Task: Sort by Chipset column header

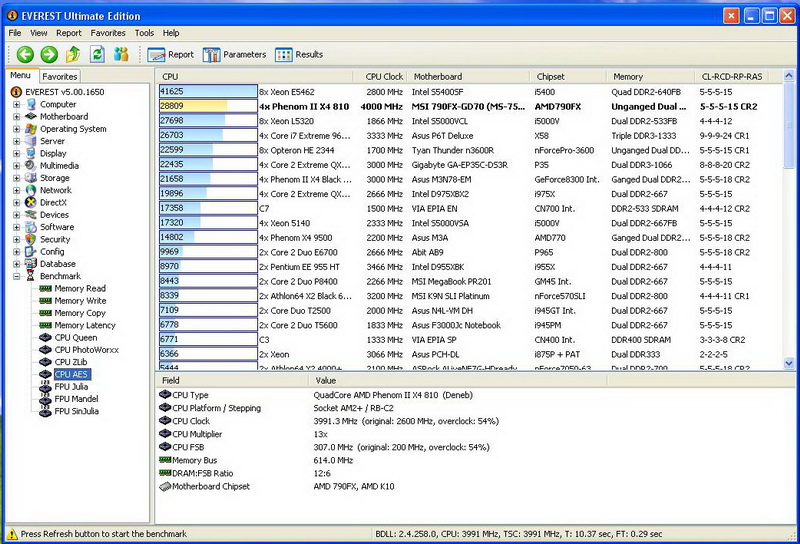Action: pos(567,77)
